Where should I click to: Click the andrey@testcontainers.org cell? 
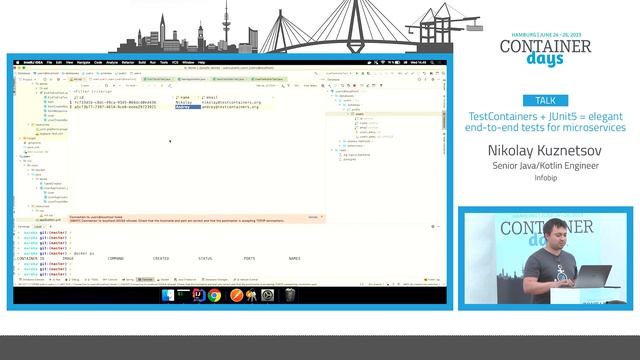(231, 107)
